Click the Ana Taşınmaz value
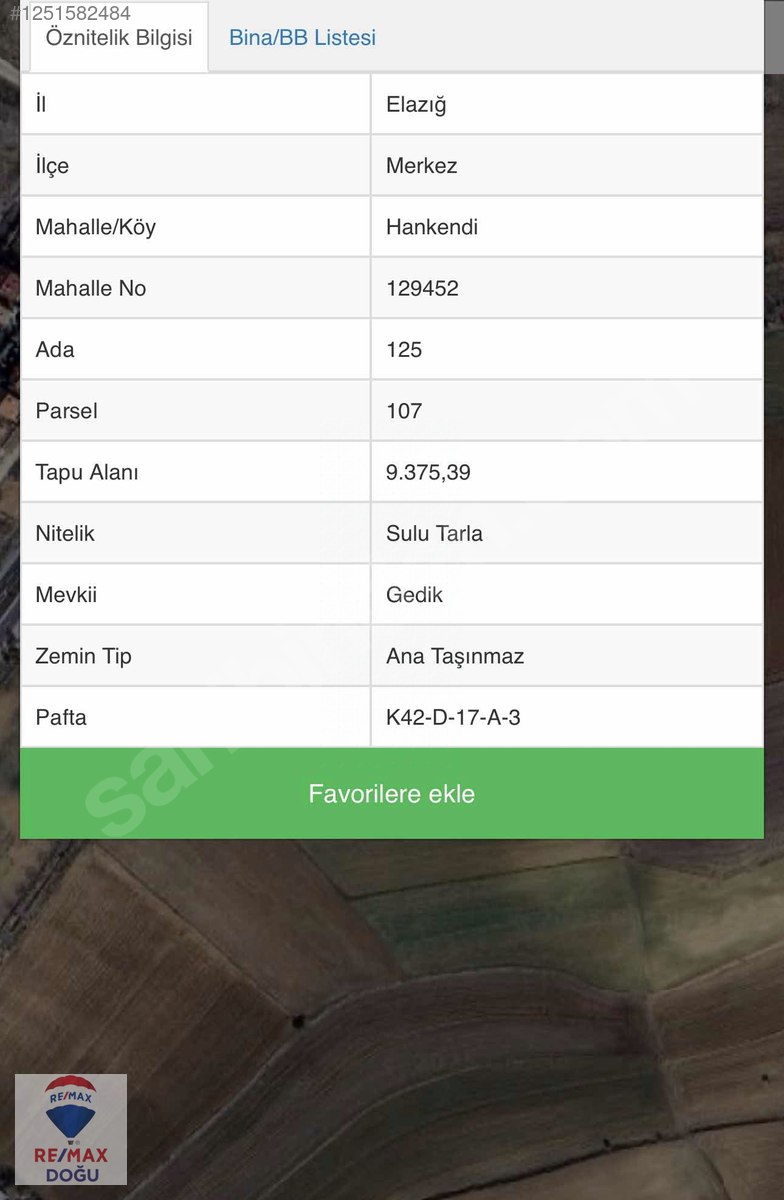The width and height of the screenshot is (784, 1200). 455,657
